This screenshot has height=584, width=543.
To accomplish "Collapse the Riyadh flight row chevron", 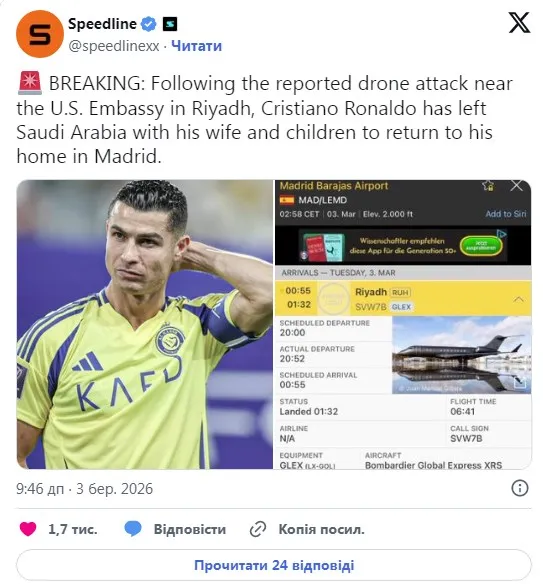I will point(519,299).
